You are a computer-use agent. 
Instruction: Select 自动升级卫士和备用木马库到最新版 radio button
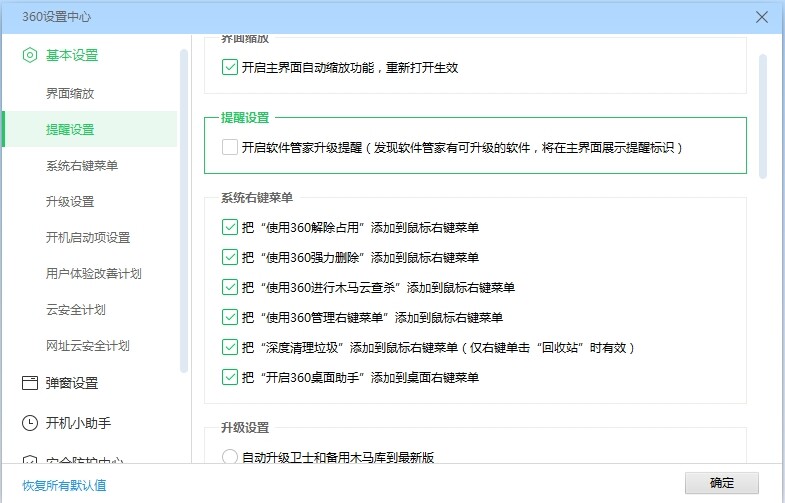pyautogui.click(x=229, y=458)
